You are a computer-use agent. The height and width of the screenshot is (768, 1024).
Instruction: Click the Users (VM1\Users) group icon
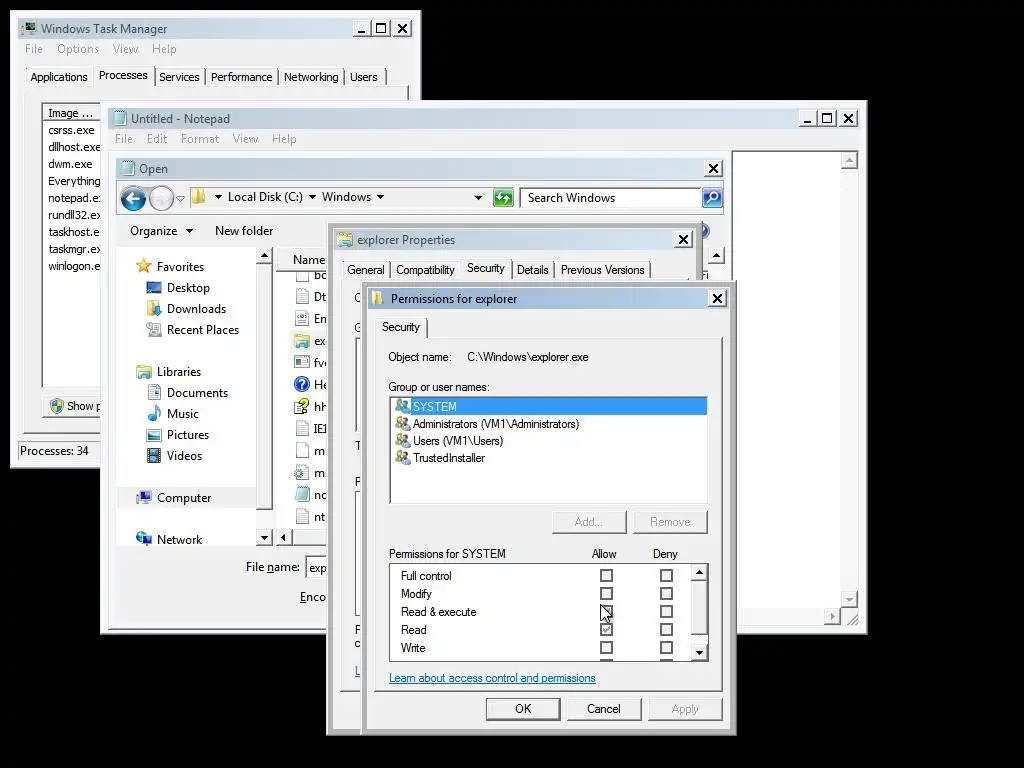point(402,441)
